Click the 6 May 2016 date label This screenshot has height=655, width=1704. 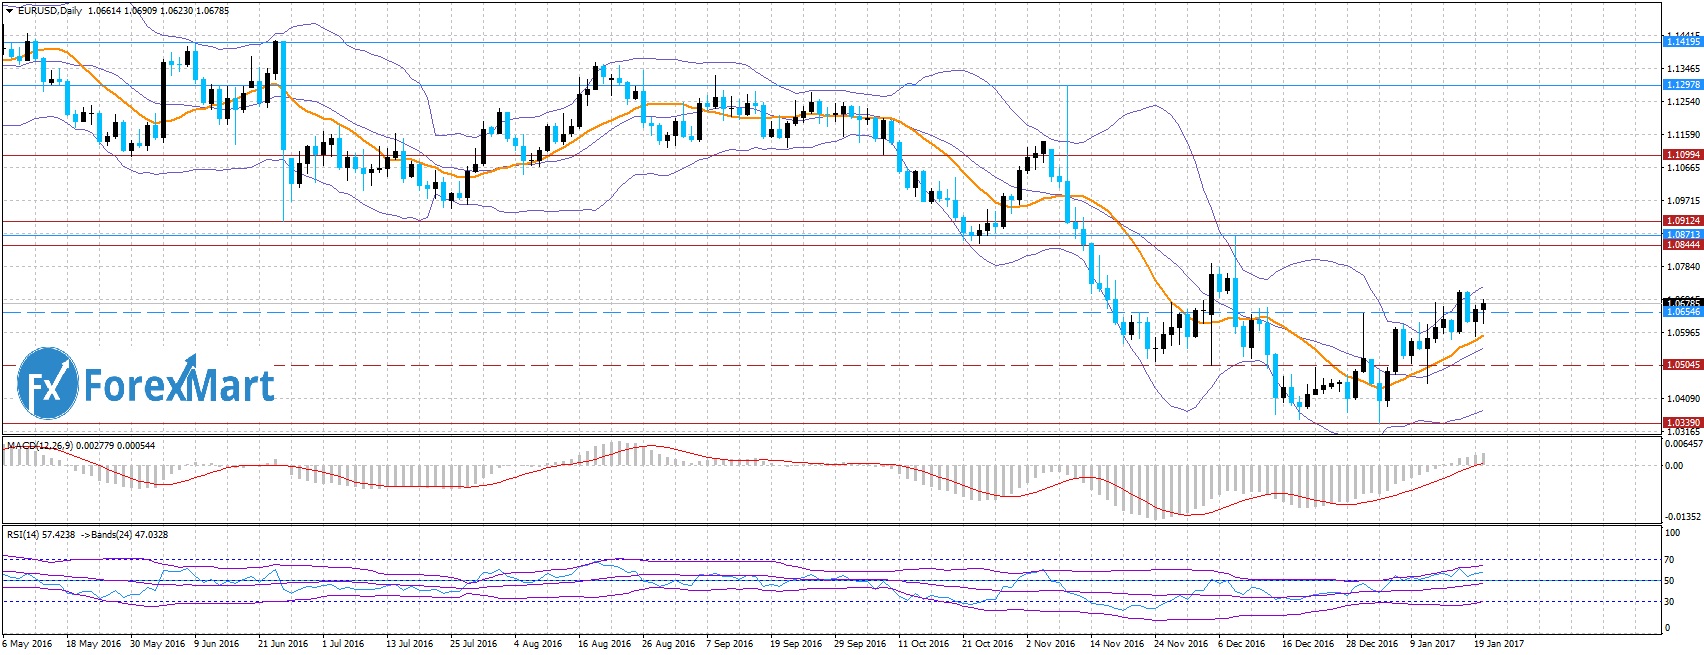27,644
